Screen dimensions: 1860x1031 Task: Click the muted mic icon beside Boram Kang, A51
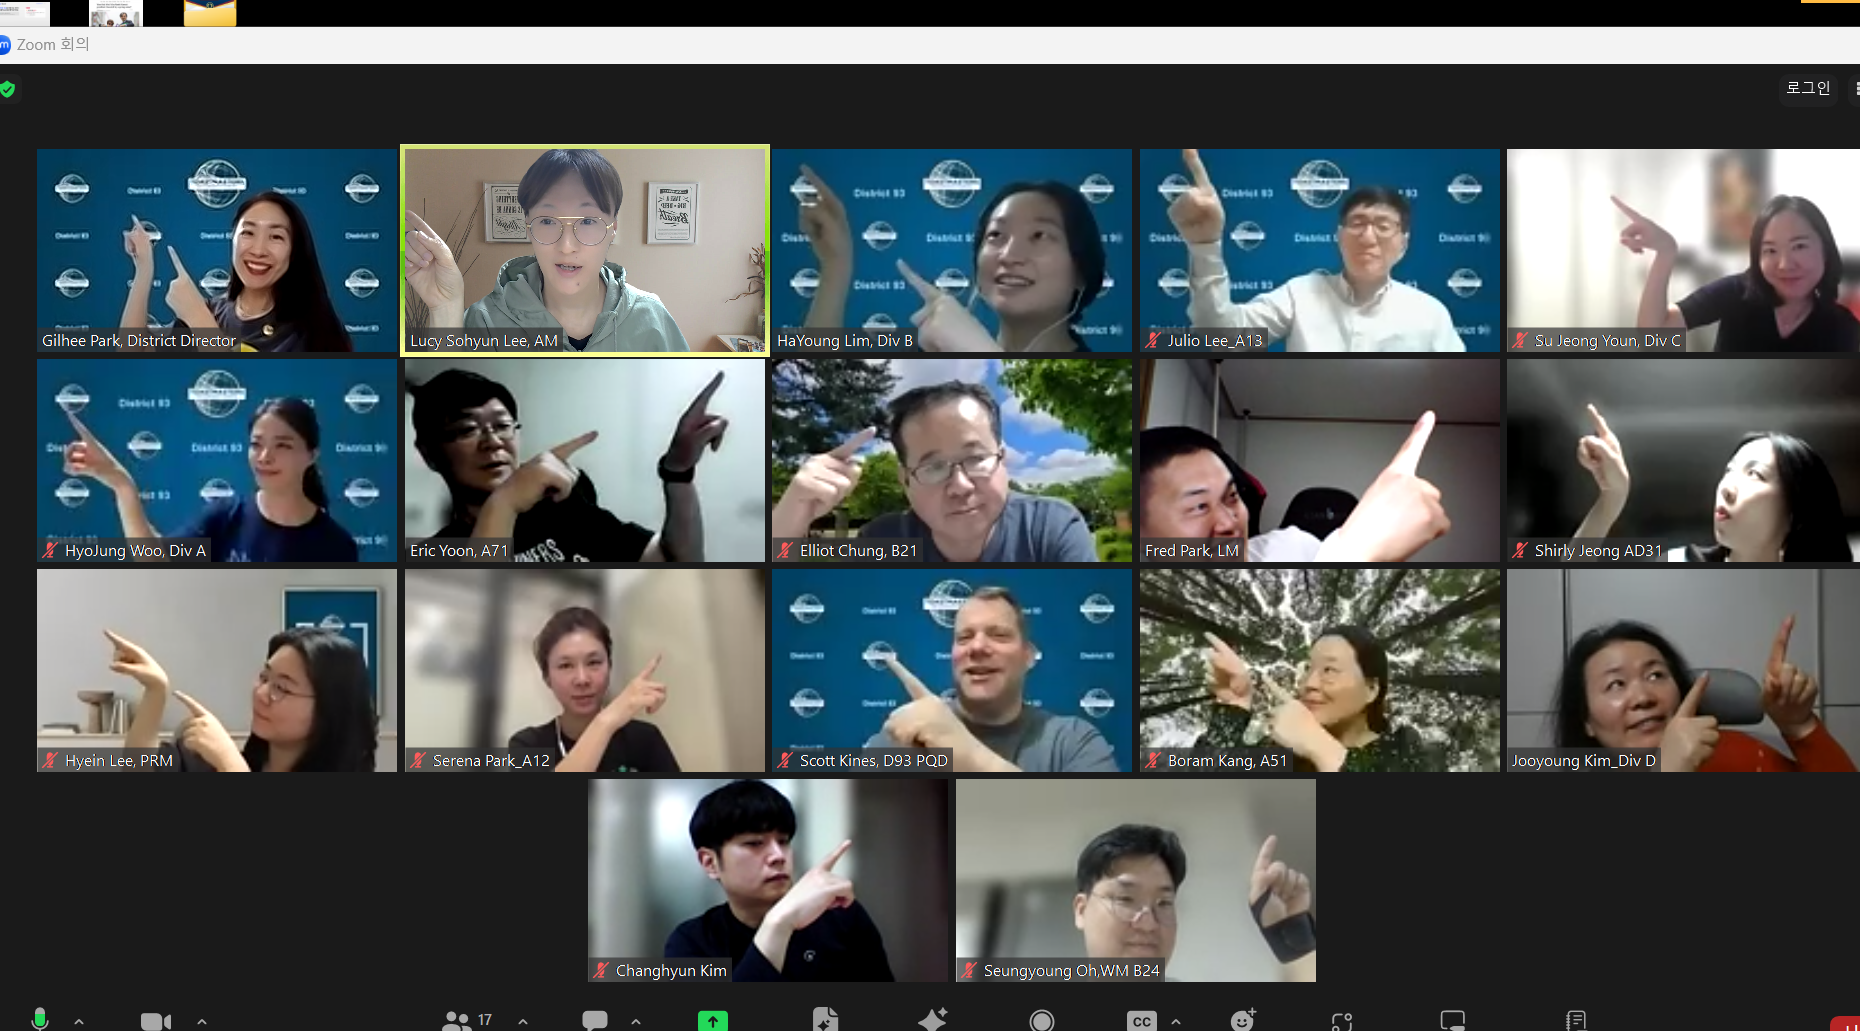click(1153, 760)
